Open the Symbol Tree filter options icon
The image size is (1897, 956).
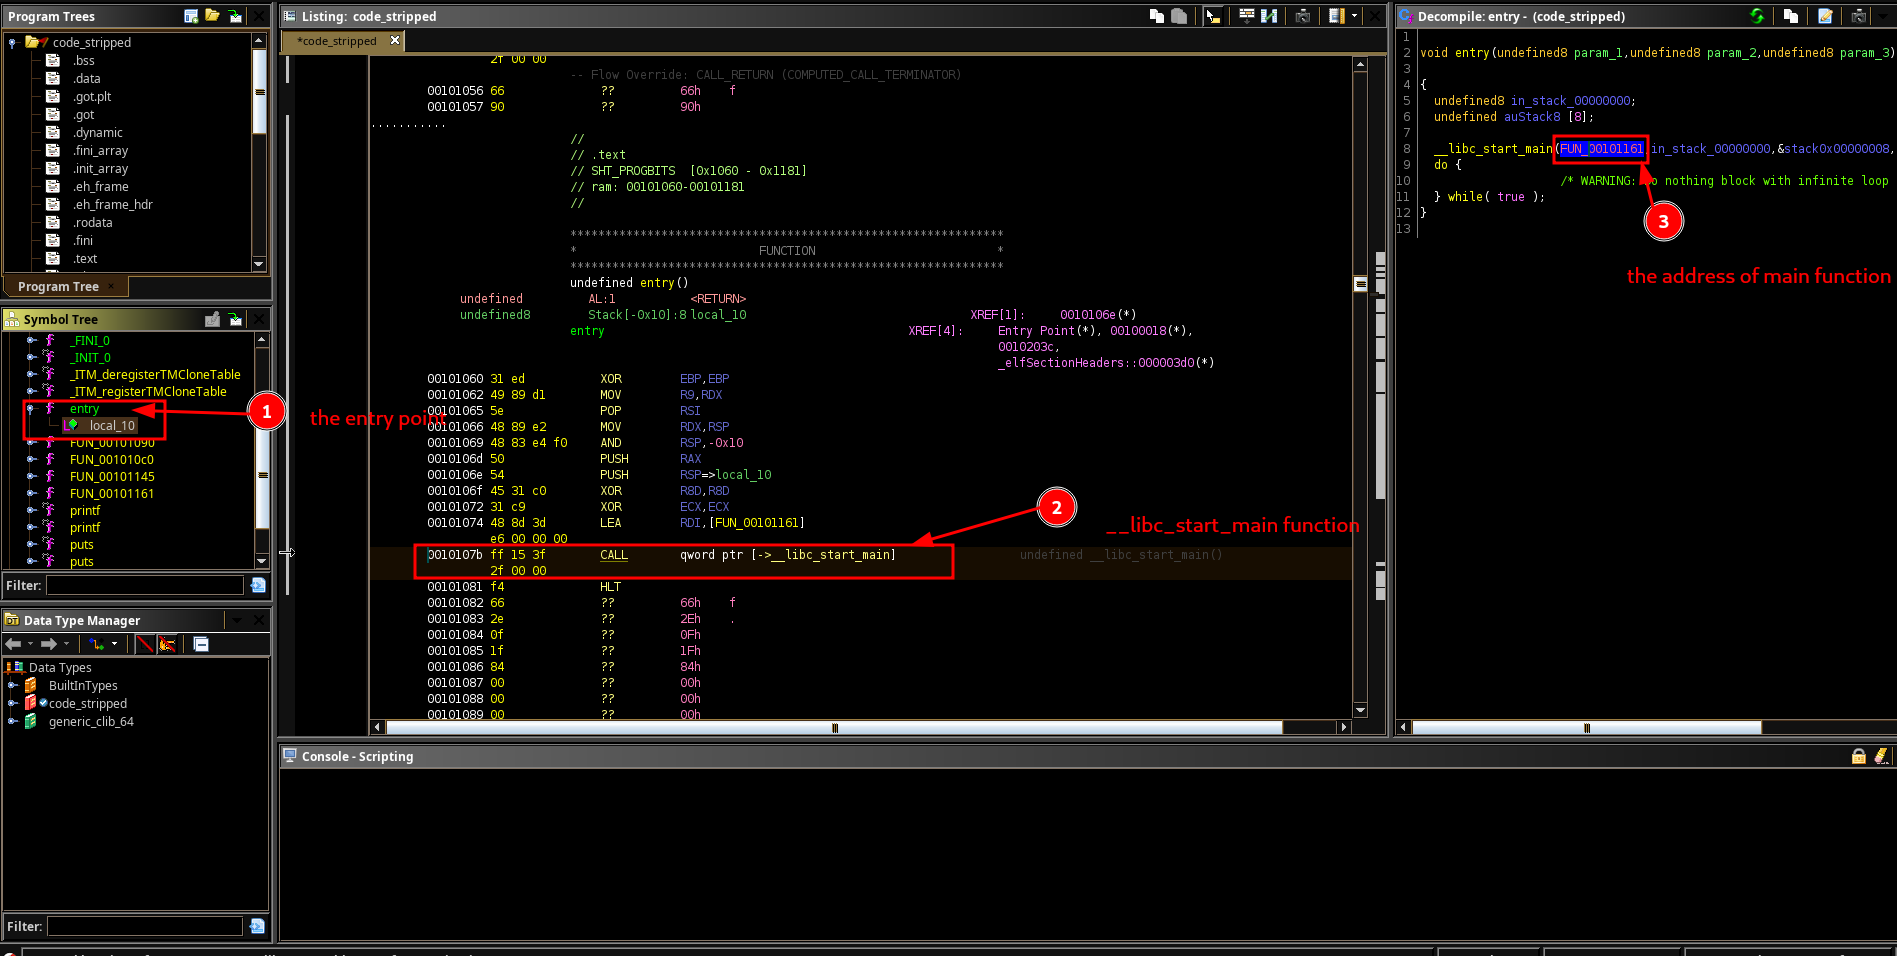tap(258, 585)
